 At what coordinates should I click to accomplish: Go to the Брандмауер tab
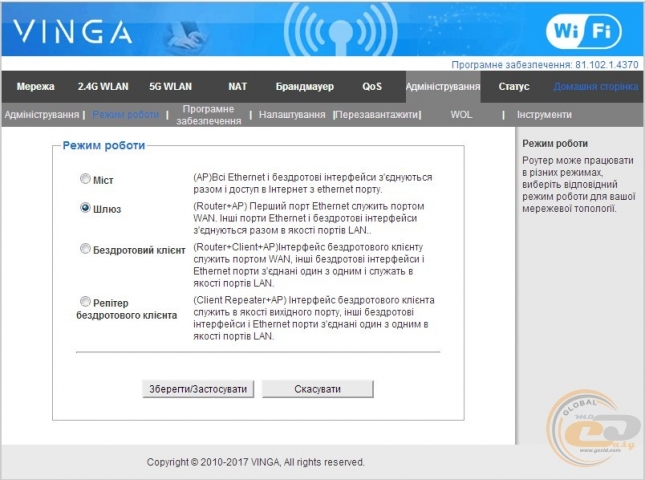pos(304,86)
